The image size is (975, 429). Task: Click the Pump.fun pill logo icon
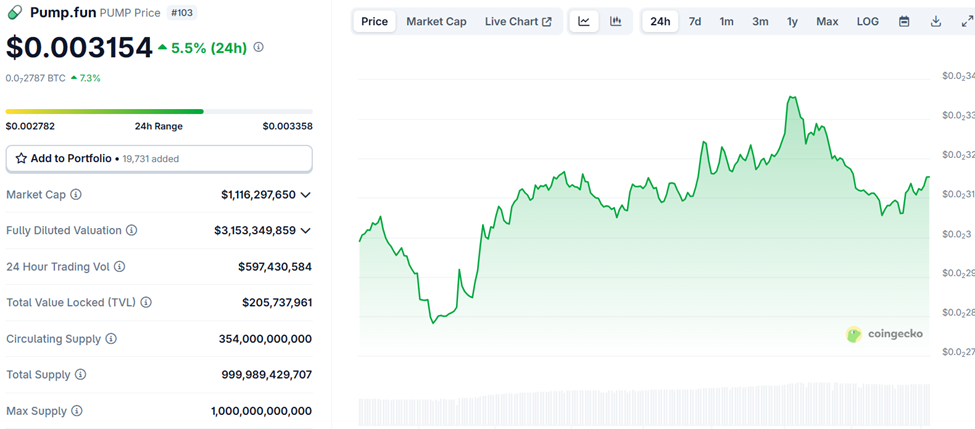[15, 12]
